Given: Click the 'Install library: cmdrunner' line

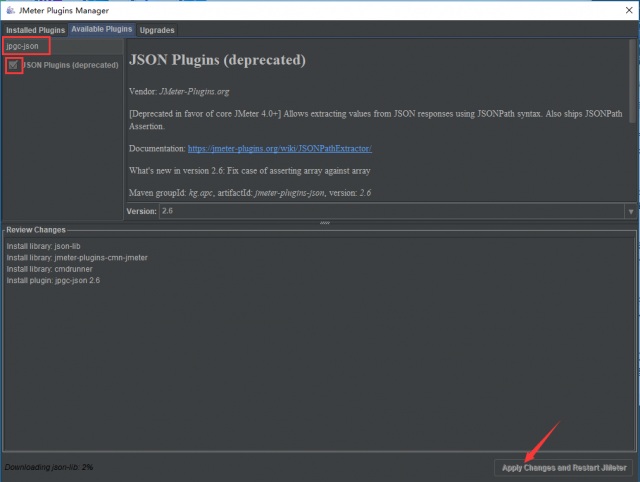Looking at the screenshot, I should click(50, 269).
